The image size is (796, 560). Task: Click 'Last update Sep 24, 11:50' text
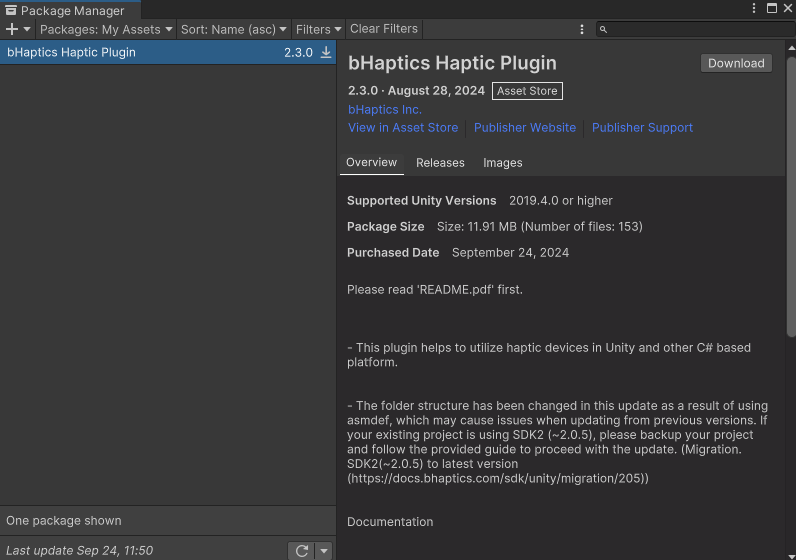pos(79,551)
